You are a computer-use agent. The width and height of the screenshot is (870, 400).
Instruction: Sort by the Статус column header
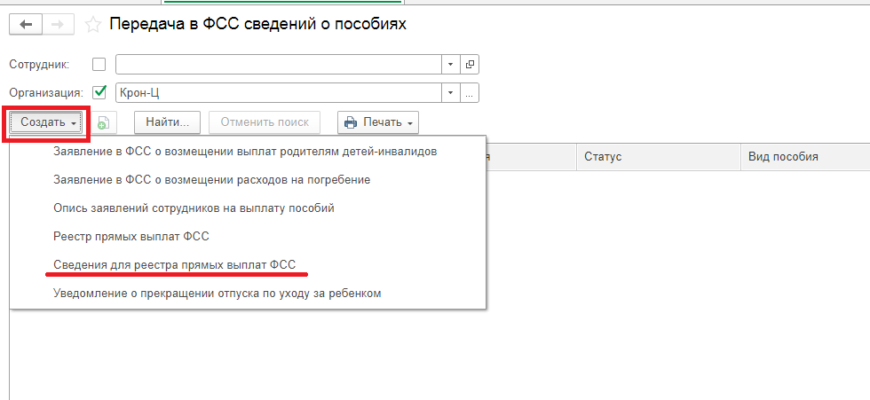point(658,157)
